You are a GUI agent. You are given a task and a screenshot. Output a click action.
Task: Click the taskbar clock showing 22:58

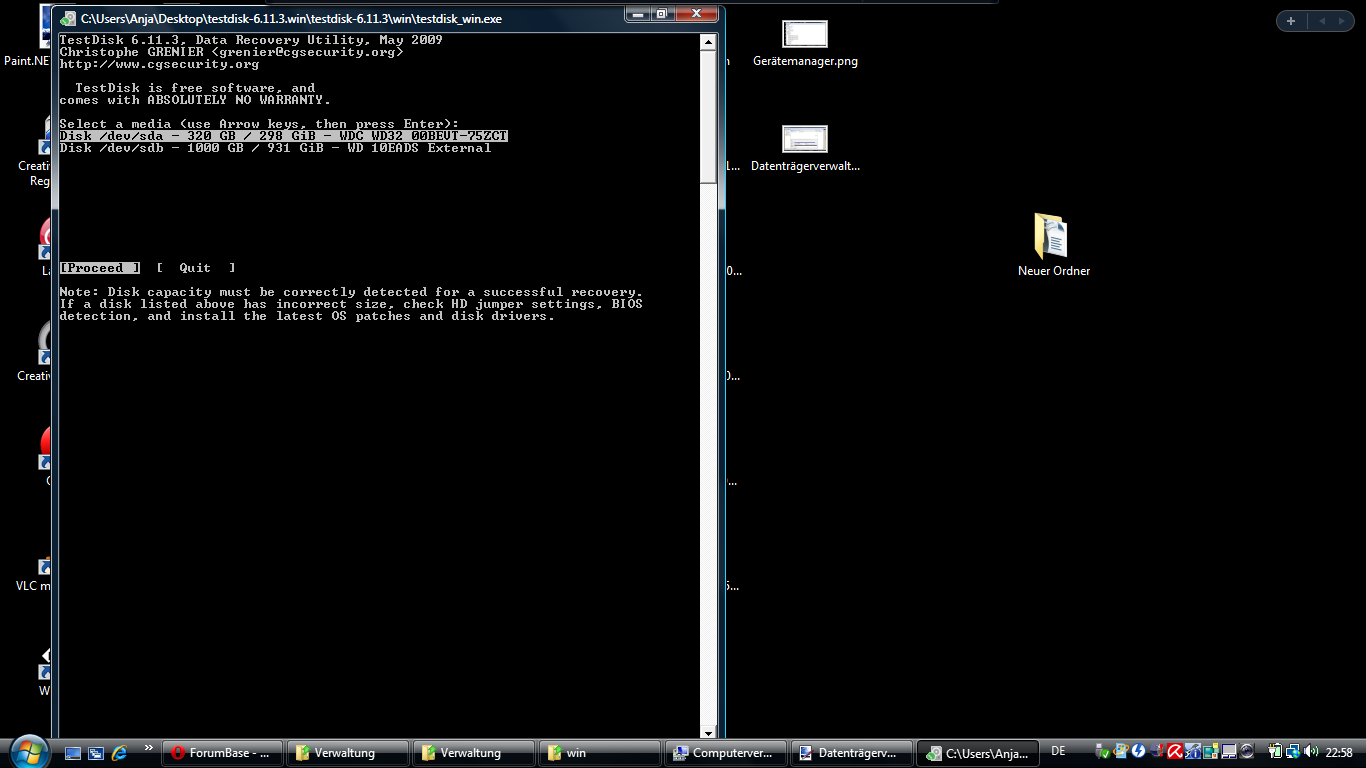(x=1339, y=752)
